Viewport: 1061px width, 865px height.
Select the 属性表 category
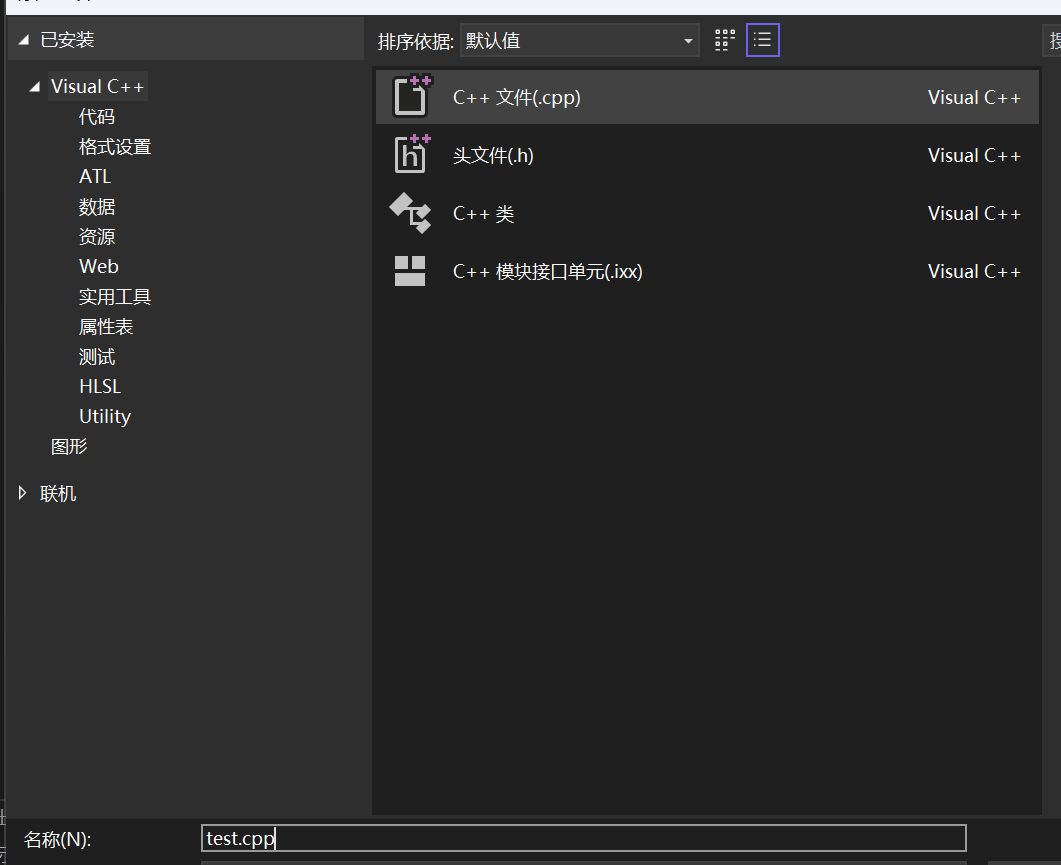(106, 326)
